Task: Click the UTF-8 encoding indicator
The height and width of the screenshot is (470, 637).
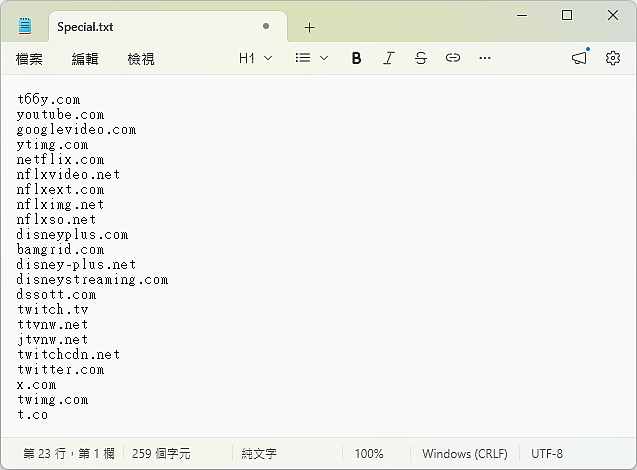Action: point(547,453)
